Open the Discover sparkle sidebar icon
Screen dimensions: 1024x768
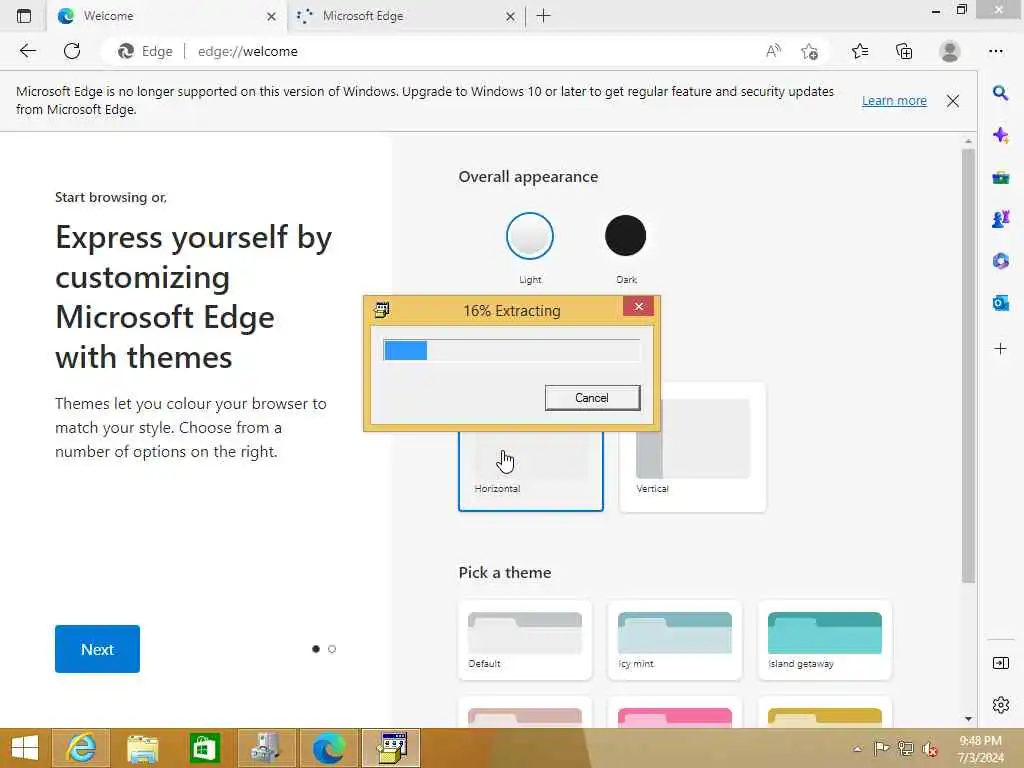[1000, 135]
